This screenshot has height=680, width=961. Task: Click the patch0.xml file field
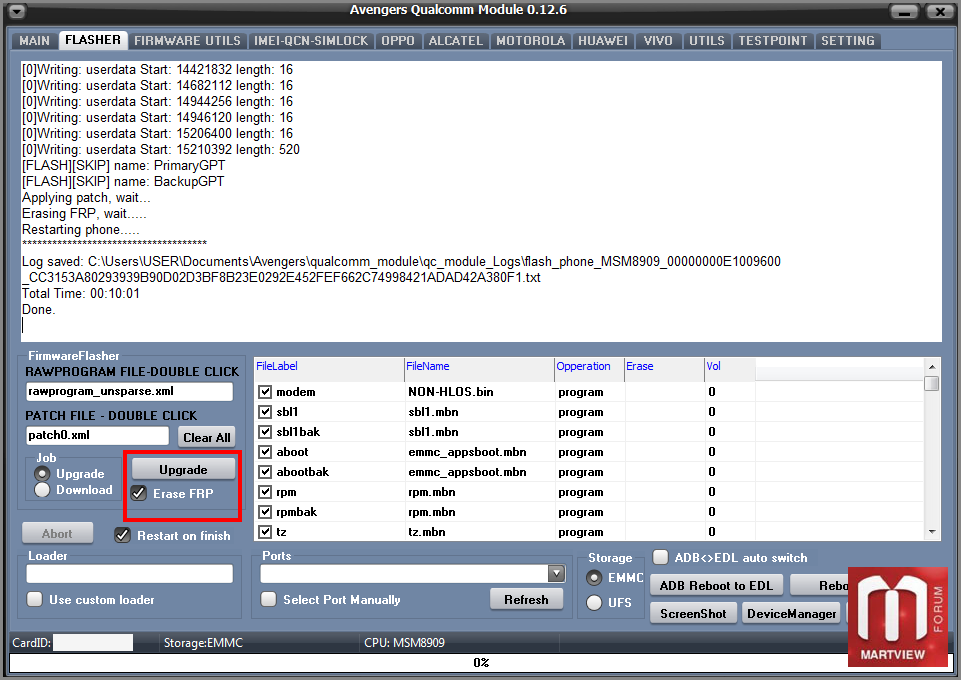tap(97, 436)
